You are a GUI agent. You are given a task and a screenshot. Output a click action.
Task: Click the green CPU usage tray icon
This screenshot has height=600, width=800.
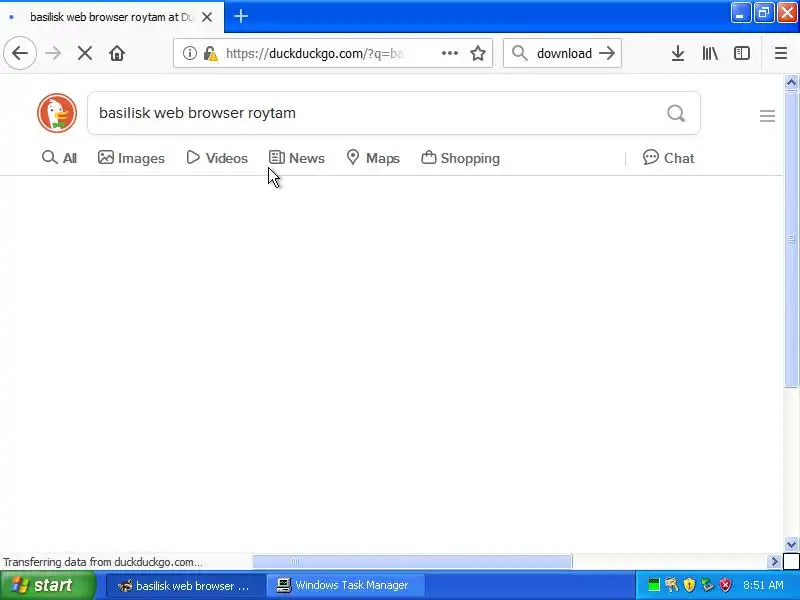pos(654,585)
